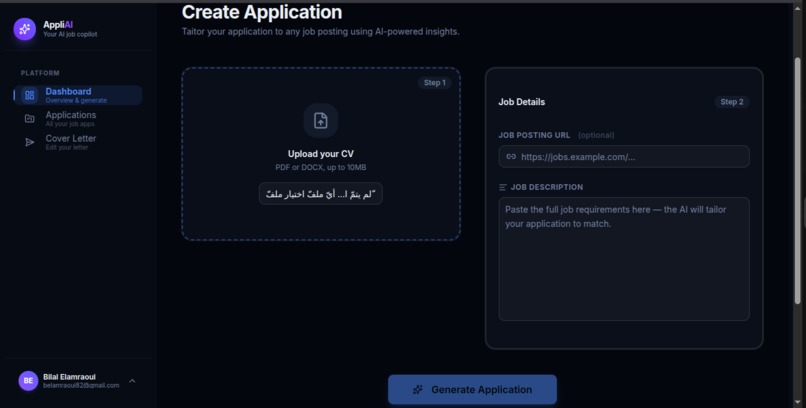The width and height of the screenshot is (806, 408).
Task: Go to the Dashboard menu item
Action: coord(78,96)
